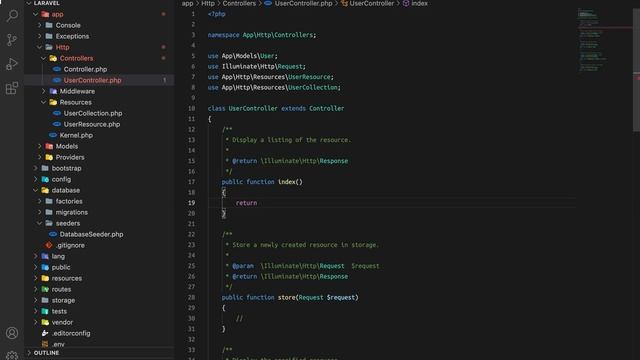Click the editor vertical scrollbar
The height and width of the screenshot is (360, 640).
(636, 69)
